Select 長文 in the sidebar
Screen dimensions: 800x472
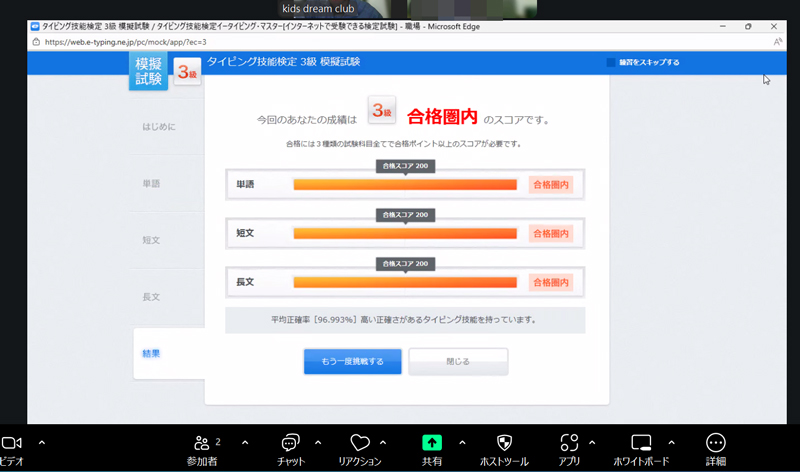tap(151, 296)
